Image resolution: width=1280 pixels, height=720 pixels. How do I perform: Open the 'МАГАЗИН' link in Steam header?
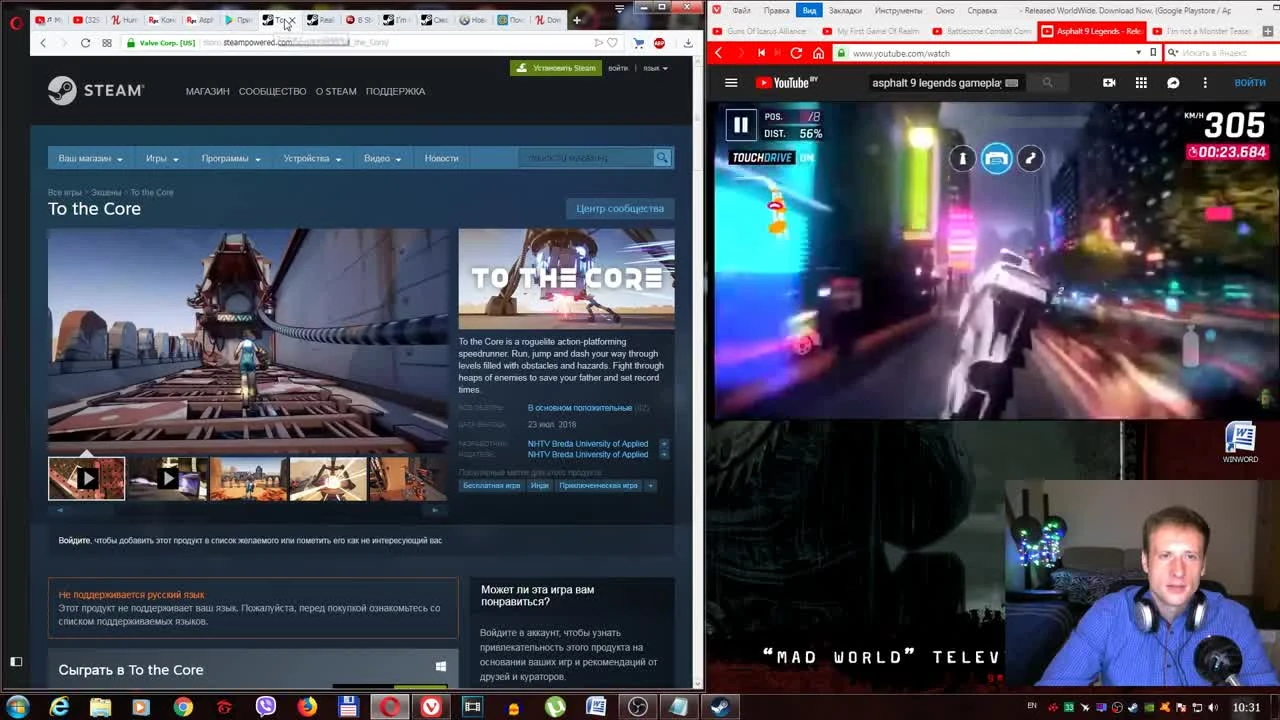coord(207,91)
